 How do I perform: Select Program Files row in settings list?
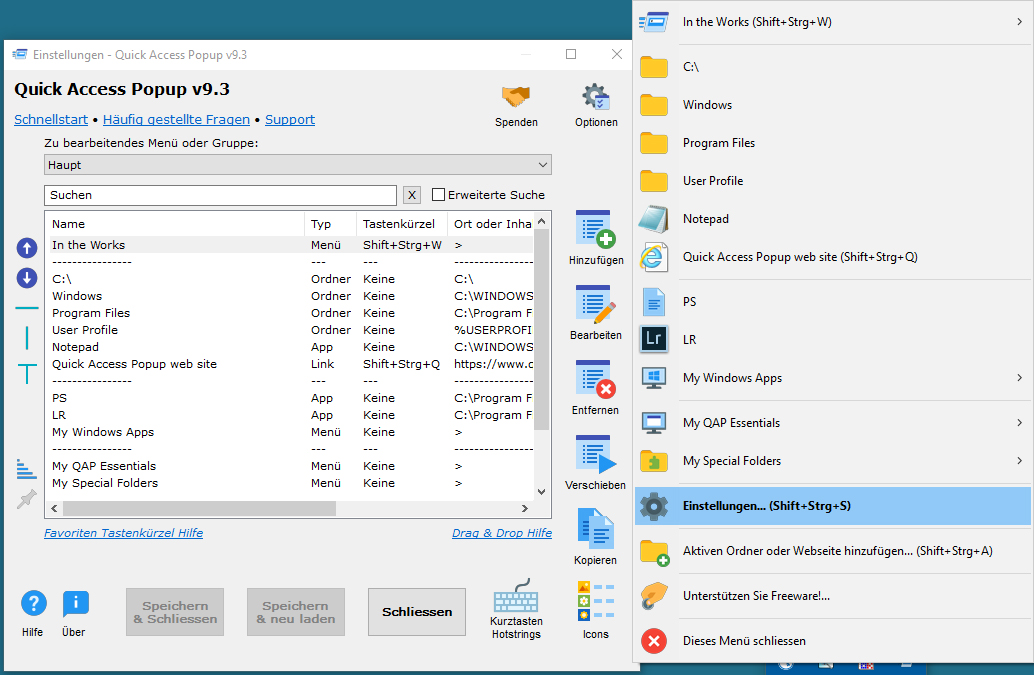point(291,313)
